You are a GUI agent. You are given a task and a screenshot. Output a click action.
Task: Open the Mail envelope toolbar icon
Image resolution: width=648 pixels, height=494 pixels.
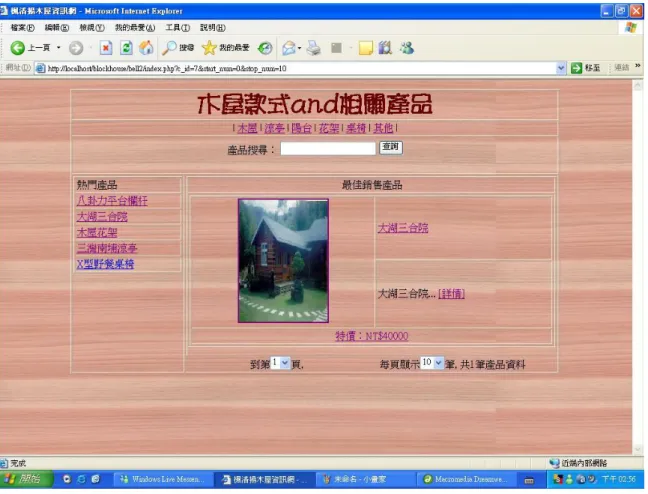(289, 48)
